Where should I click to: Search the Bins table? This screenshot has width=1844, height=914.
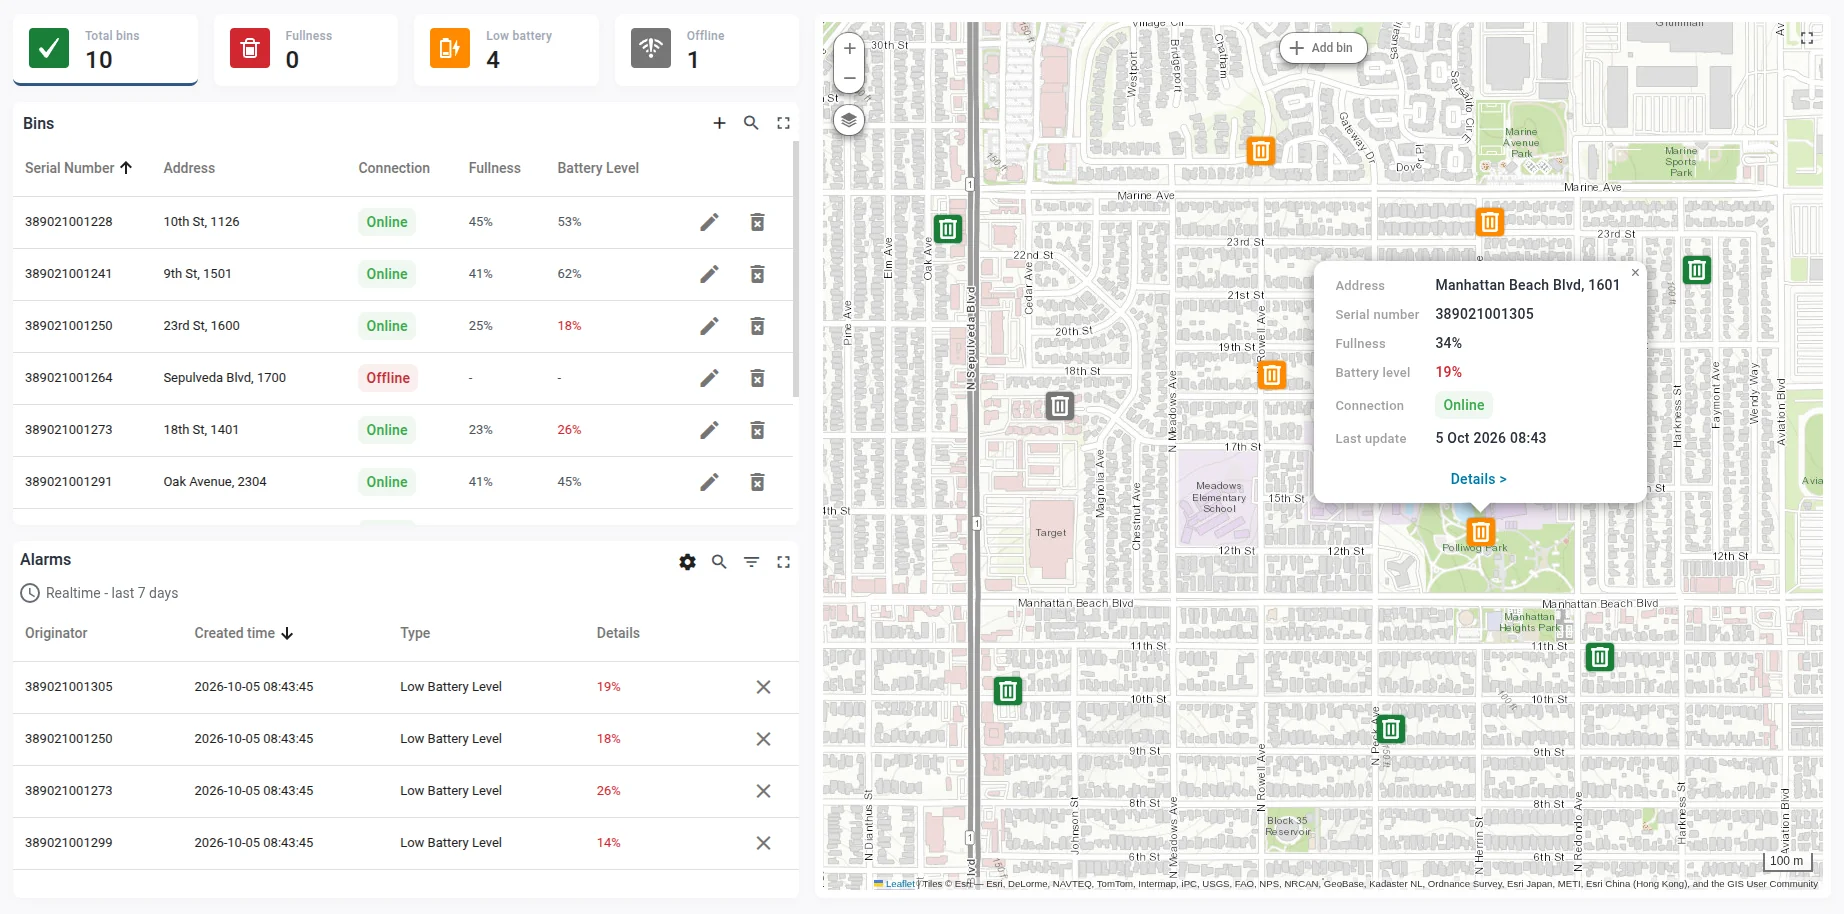[x=751, y=123]
